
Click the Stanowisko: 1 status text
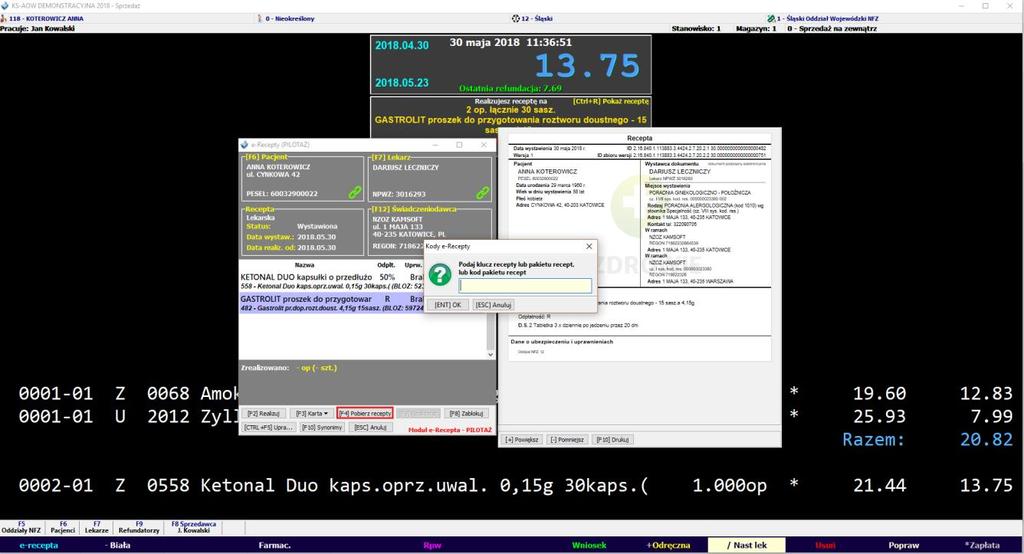coord(696,29)
